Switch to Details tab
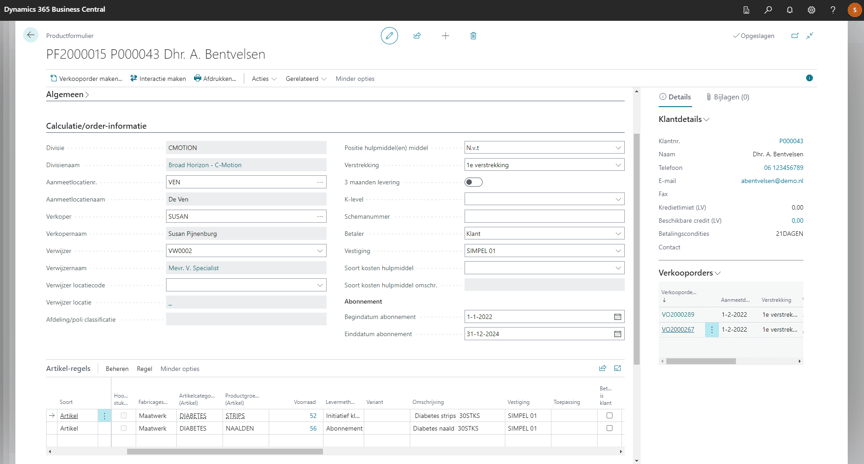This screenshot has height=464, width=864. pos(675,97)
